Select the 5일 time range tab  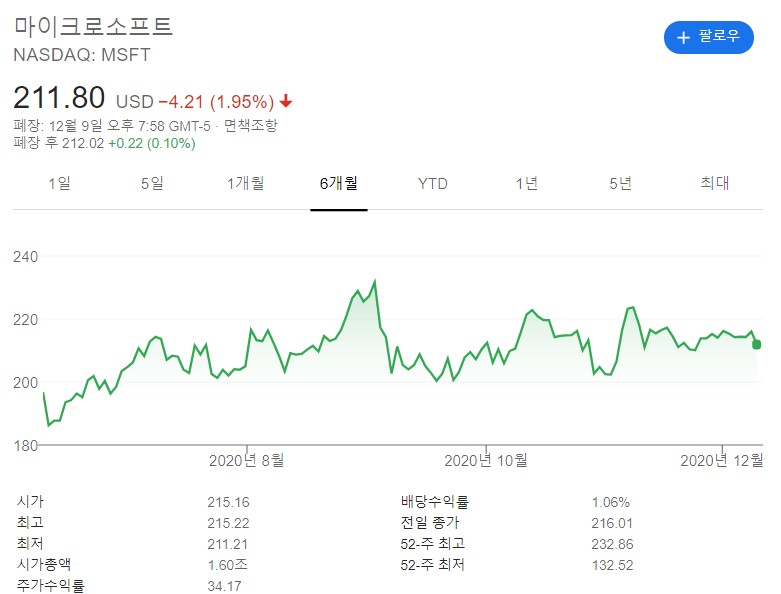tap(152, 183)
